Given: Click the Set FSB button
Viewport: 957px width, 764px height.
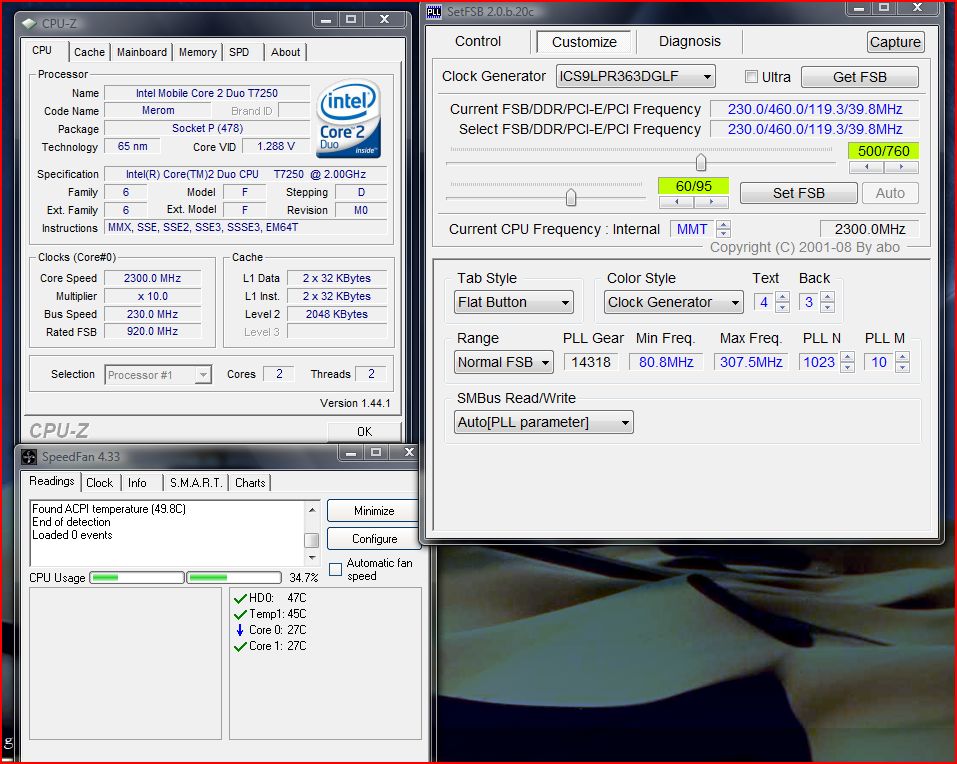Looking at the screenshot, I should [x=798, y=193].
